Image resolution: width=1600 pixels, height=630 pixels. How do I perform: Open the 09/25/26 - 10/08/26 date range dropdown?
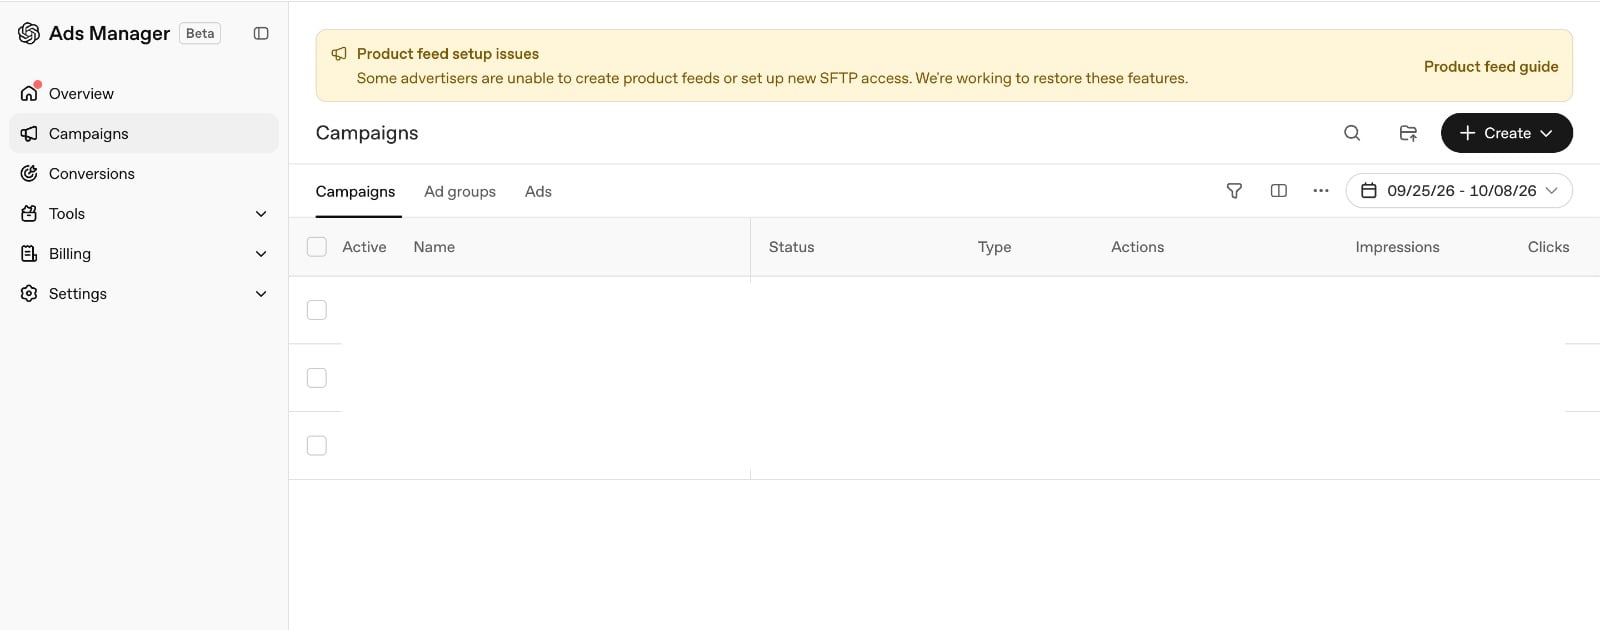coord(1459,190)
